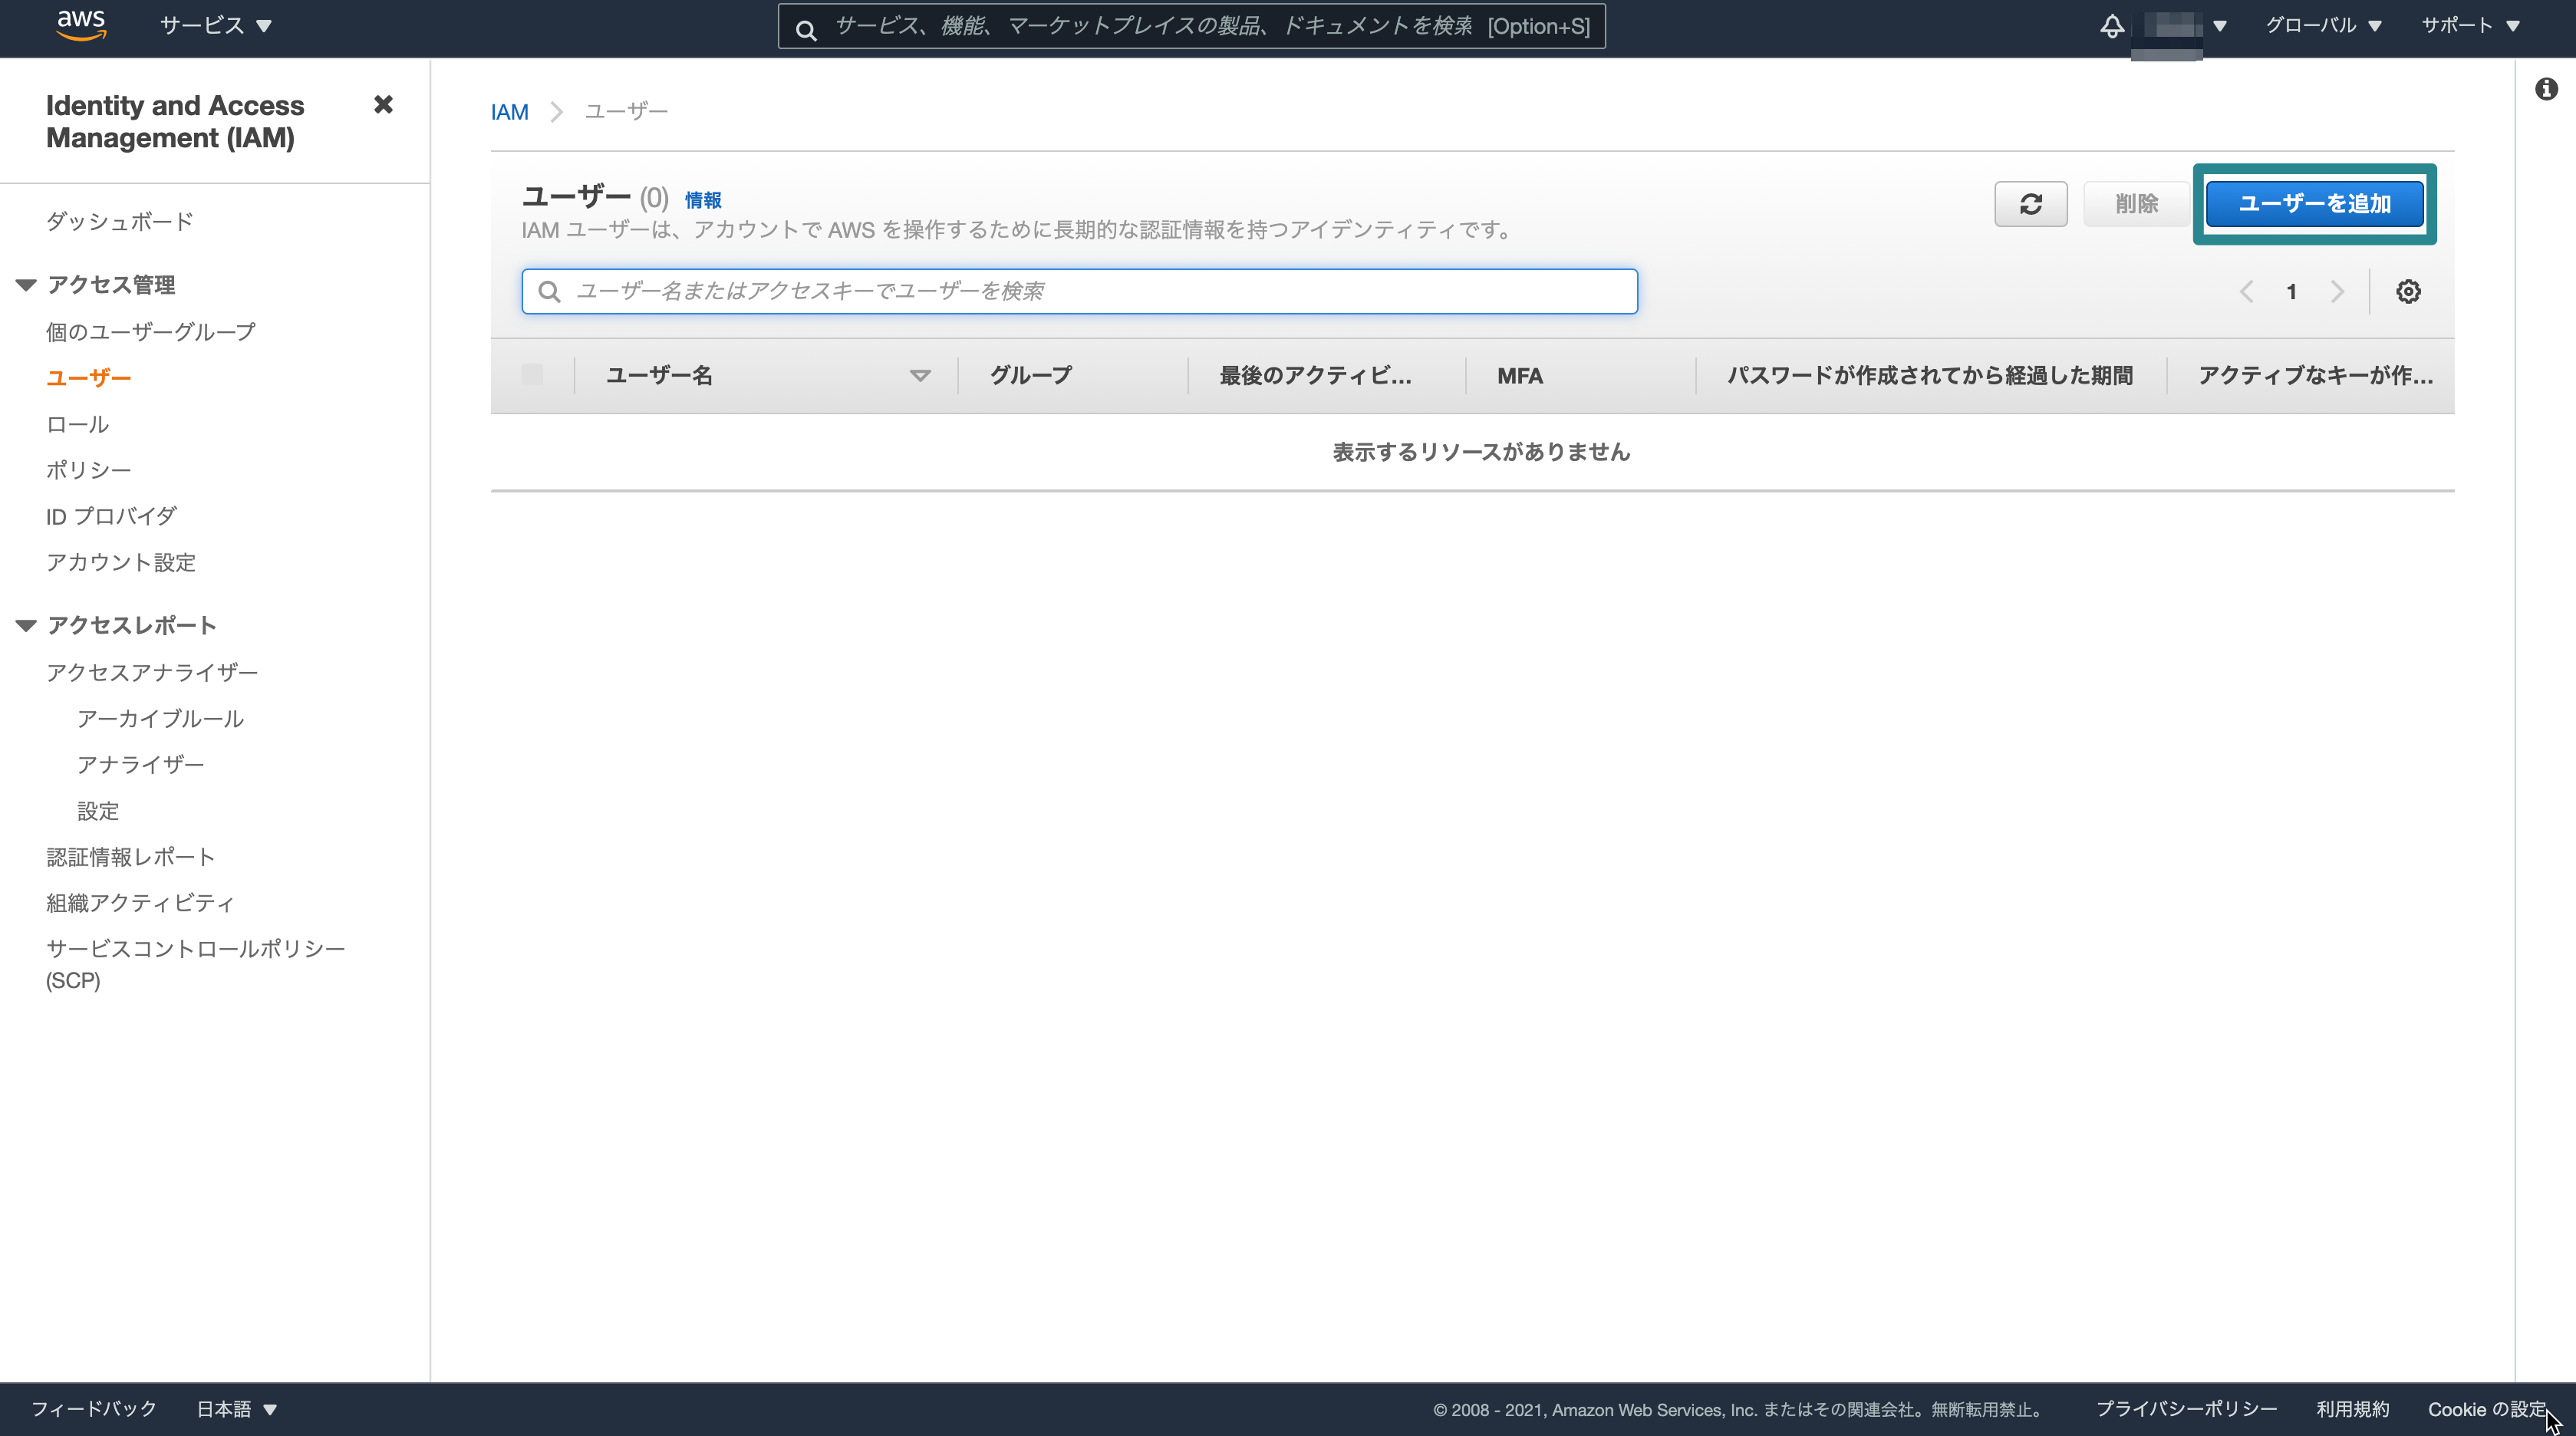Click the ユーザーを追加 button
2576x1436 pixels.
(x=2314, y=204)
